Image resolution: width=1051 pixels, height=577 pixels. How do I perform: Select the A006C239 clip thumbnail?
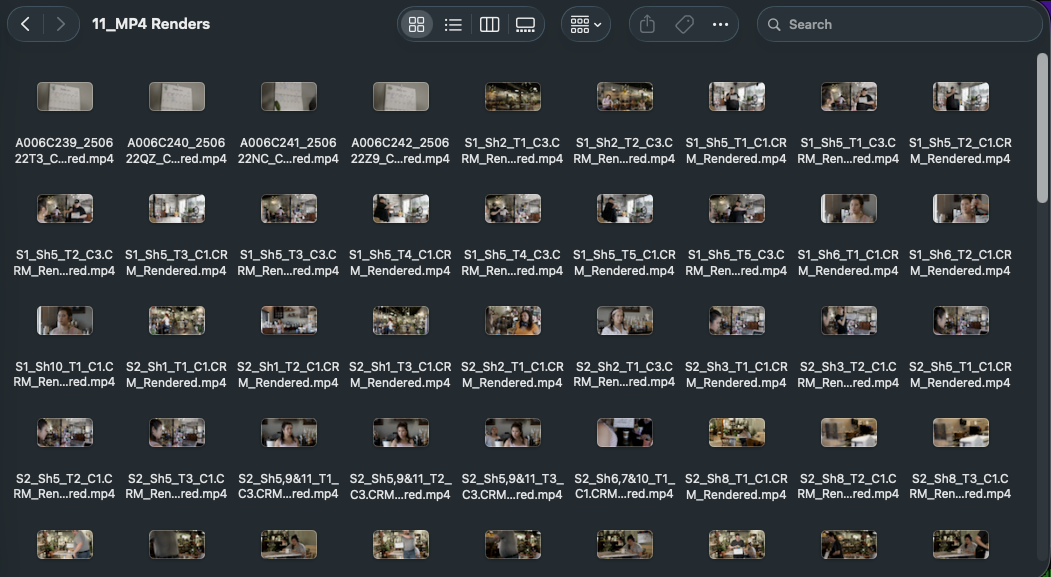coord(65,96)
